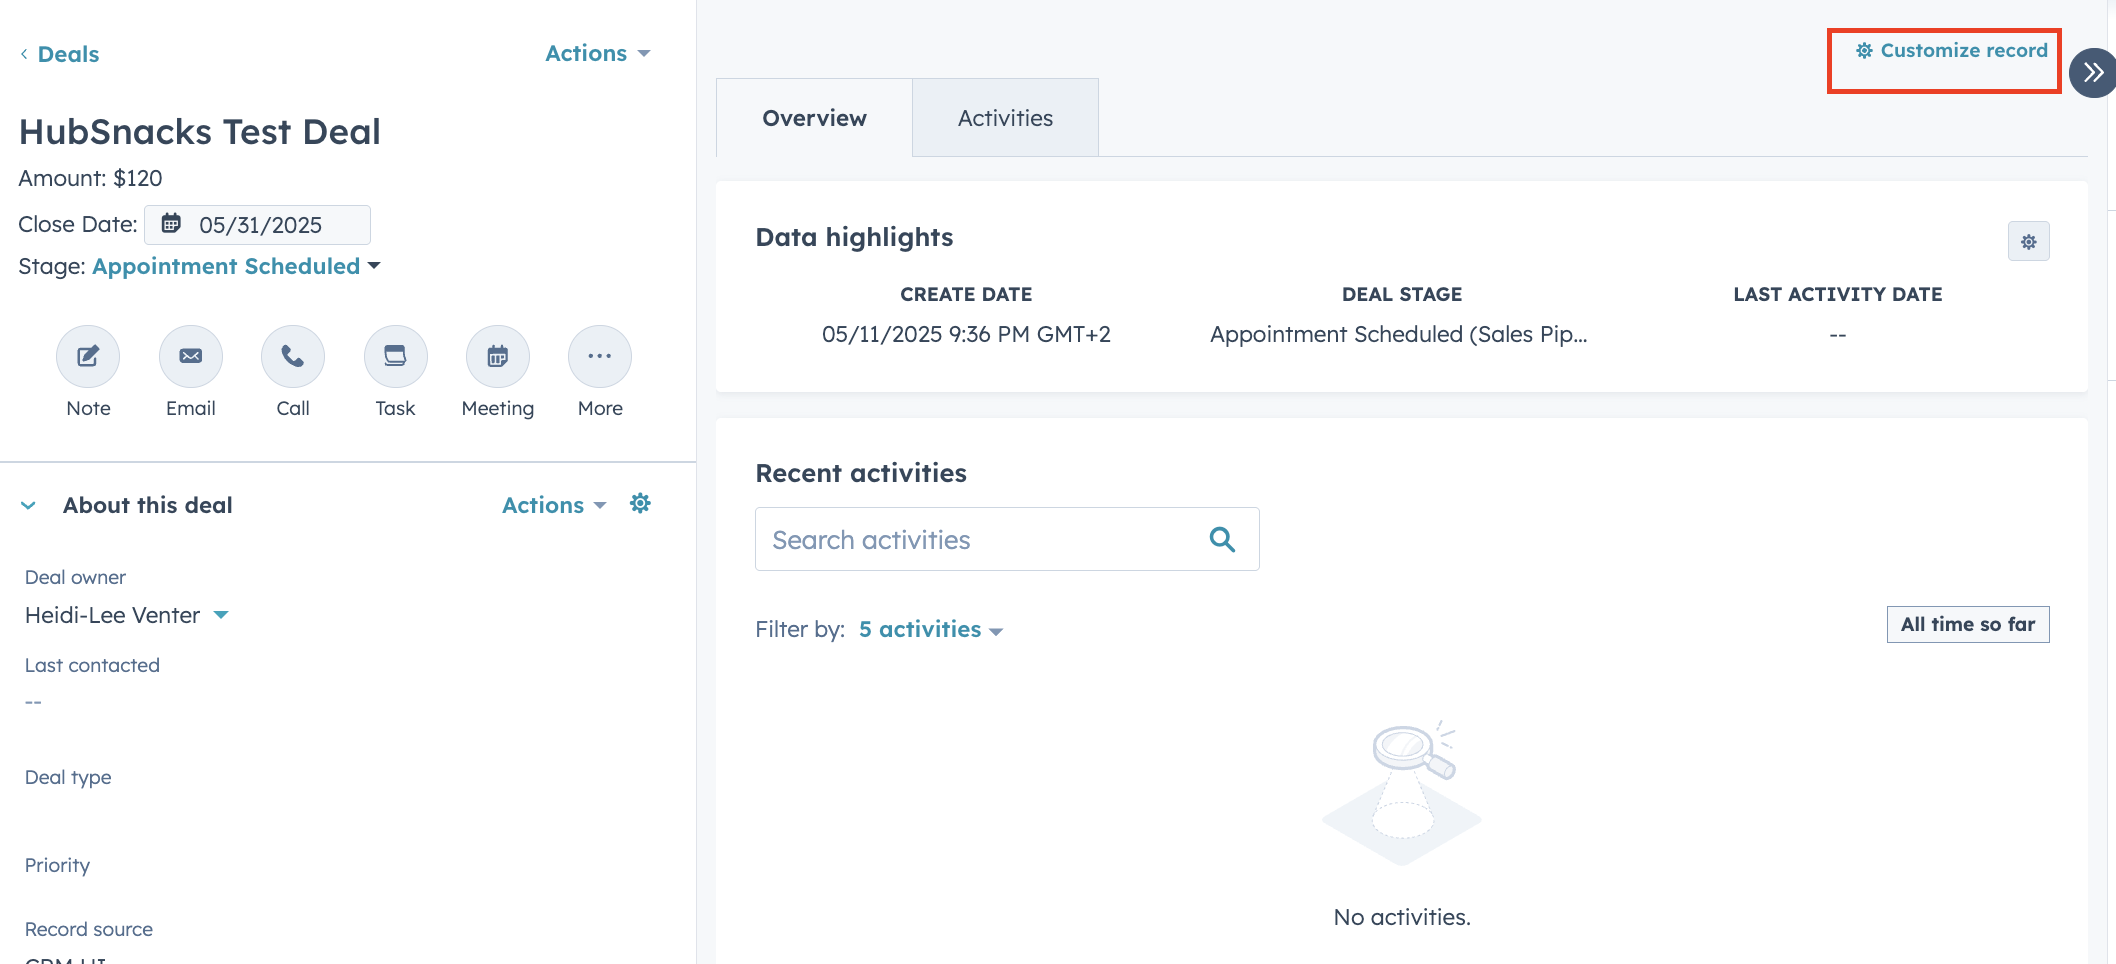The image size is (2116, 964).
Task: Go back to Deals list
Action: tap(59, 54)
